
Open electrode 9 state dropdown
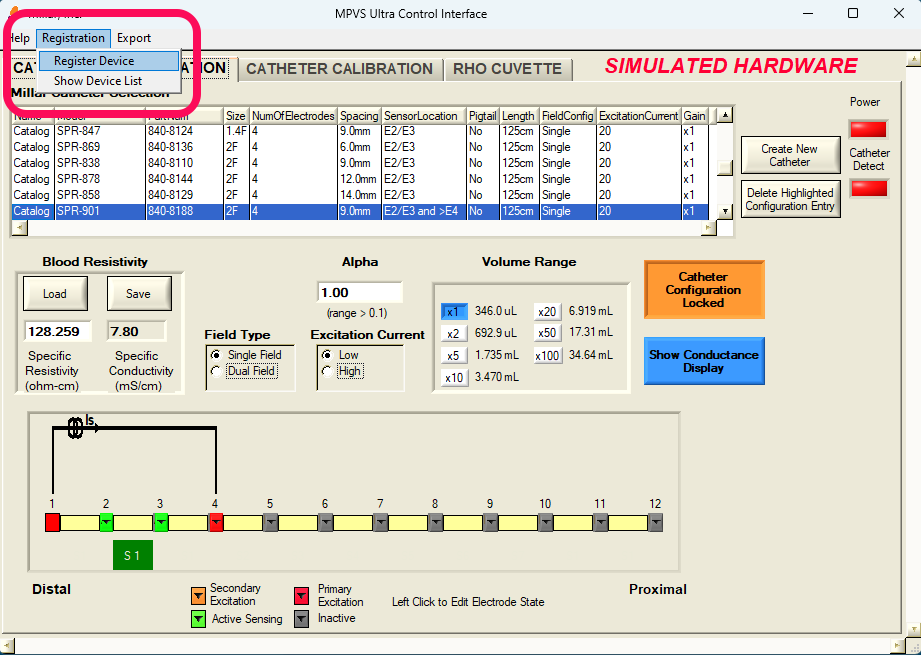(x=490, y=523)
